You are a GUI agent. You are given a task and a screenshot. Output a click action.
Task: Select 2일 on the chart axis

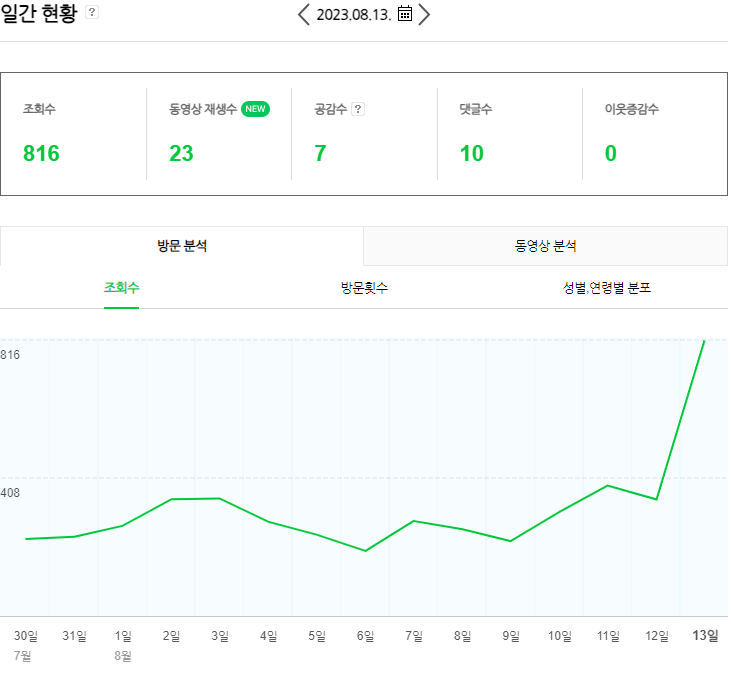172,636
